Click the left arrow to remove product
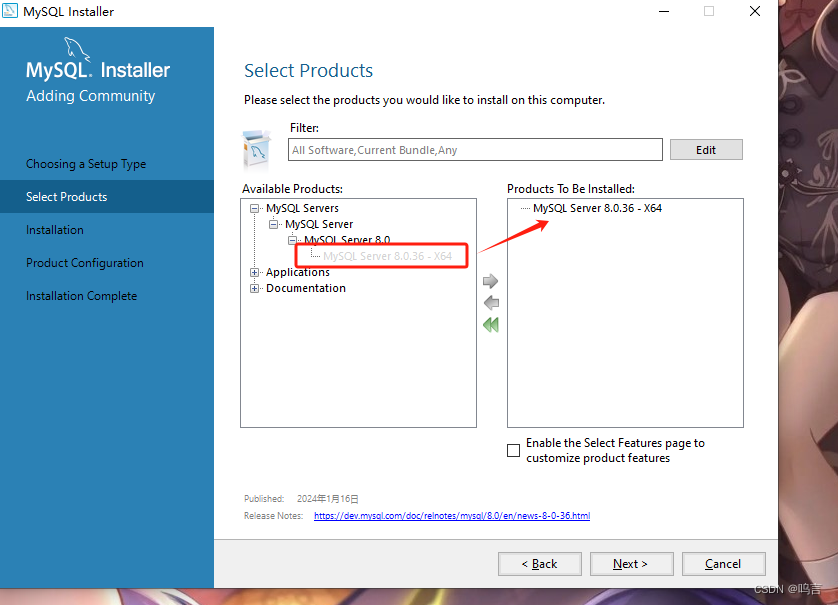The image size is (838, 605). coord(491,303)
